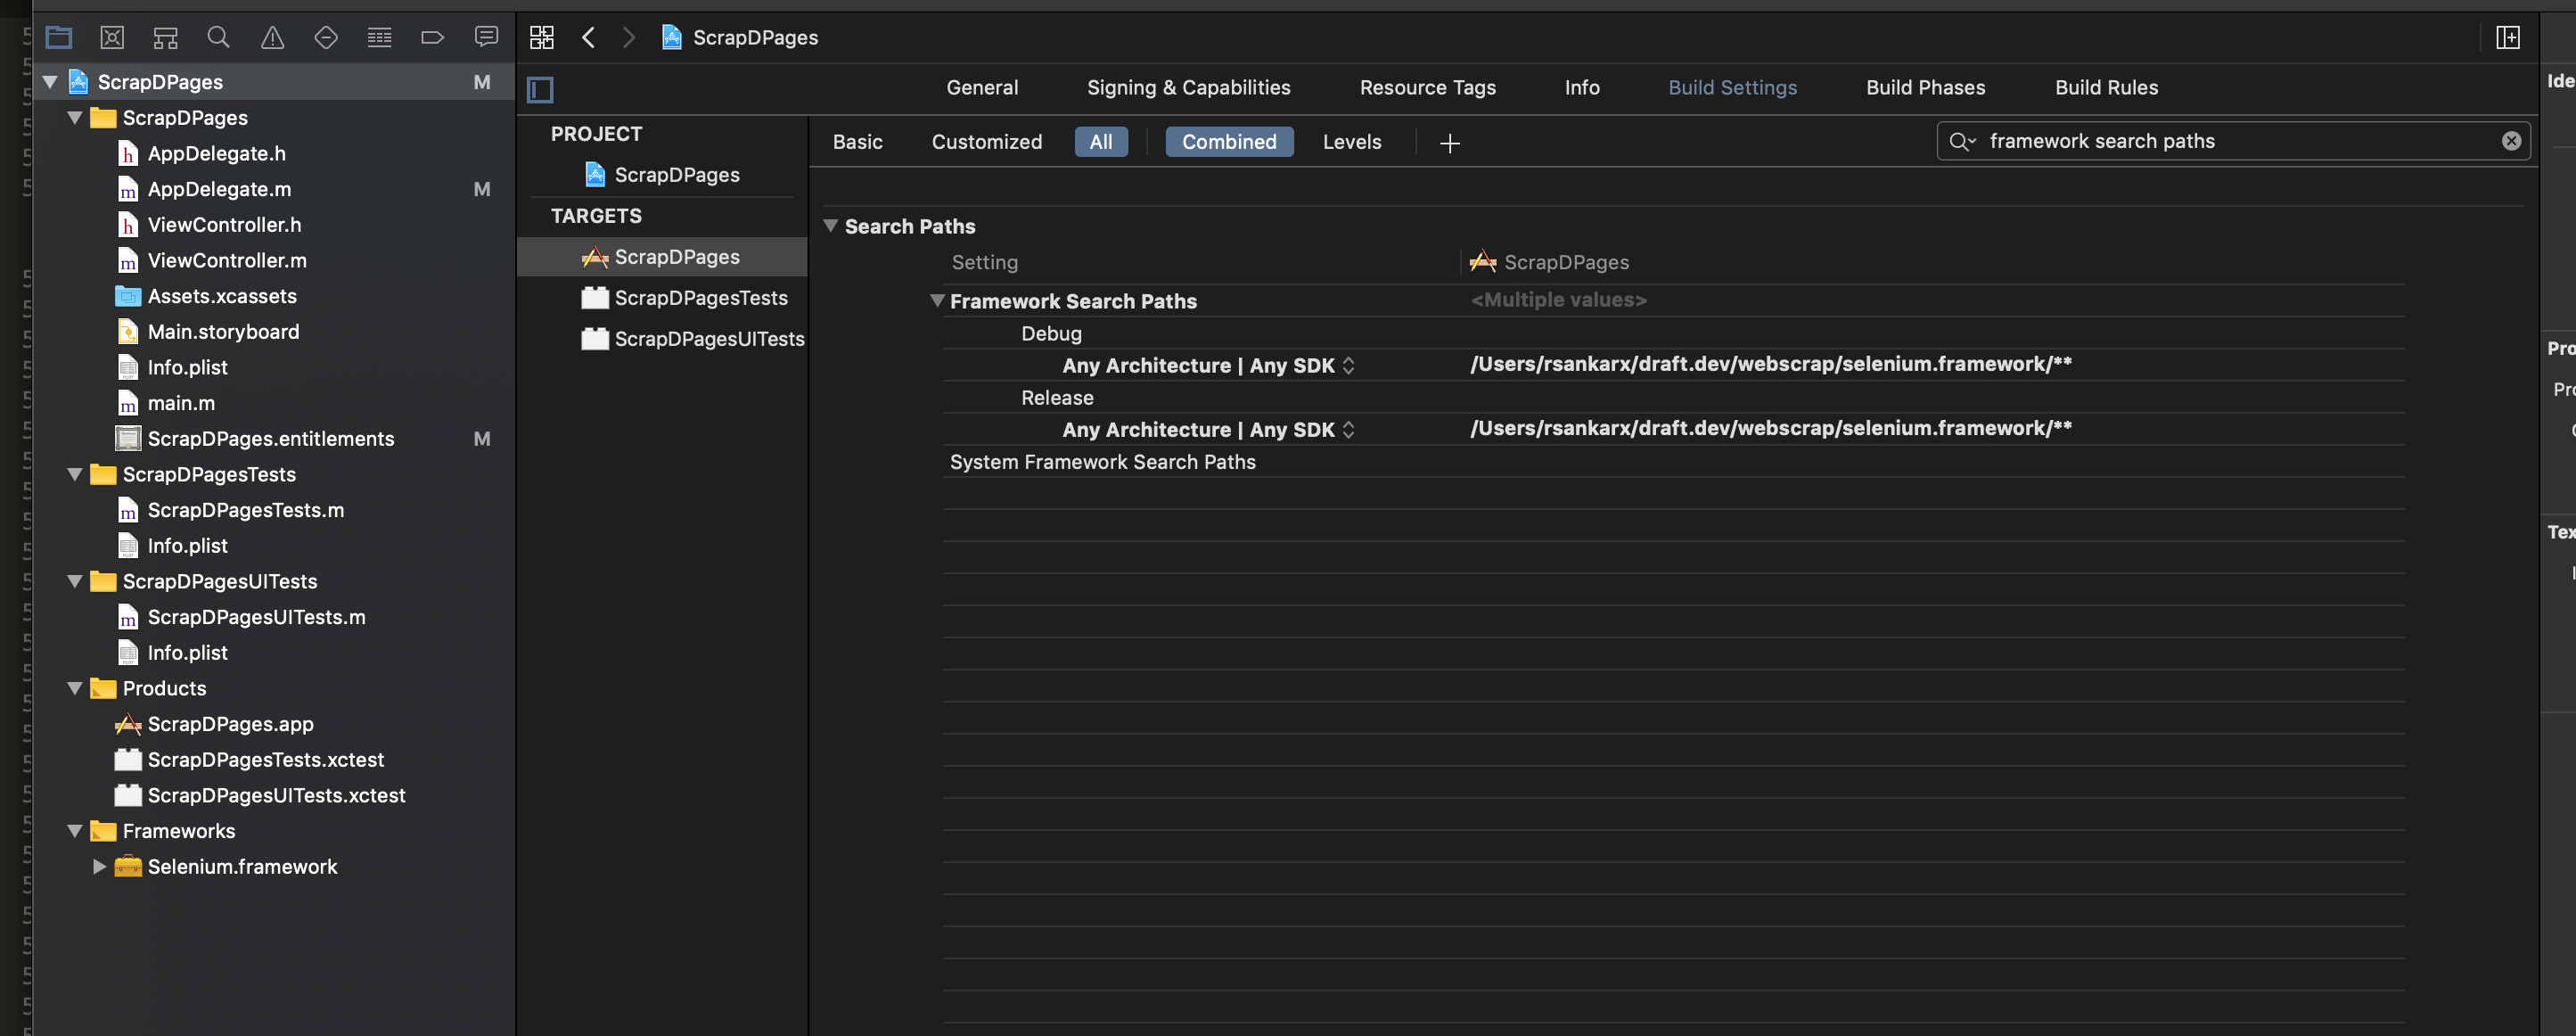The height and width of the screenshot is (1036, 2576).
Task: Open Debug Any Architecture SDK popup
Action: pyautogui.click(x=1348, y=366)
